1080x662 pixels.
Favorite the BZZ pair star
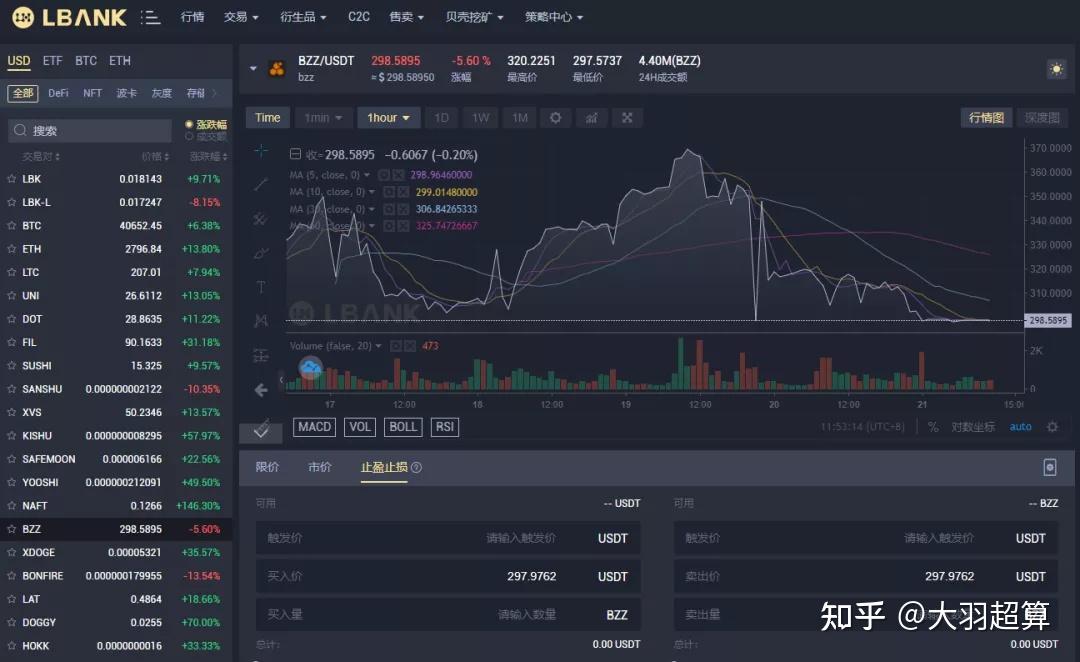pos(12,529)
